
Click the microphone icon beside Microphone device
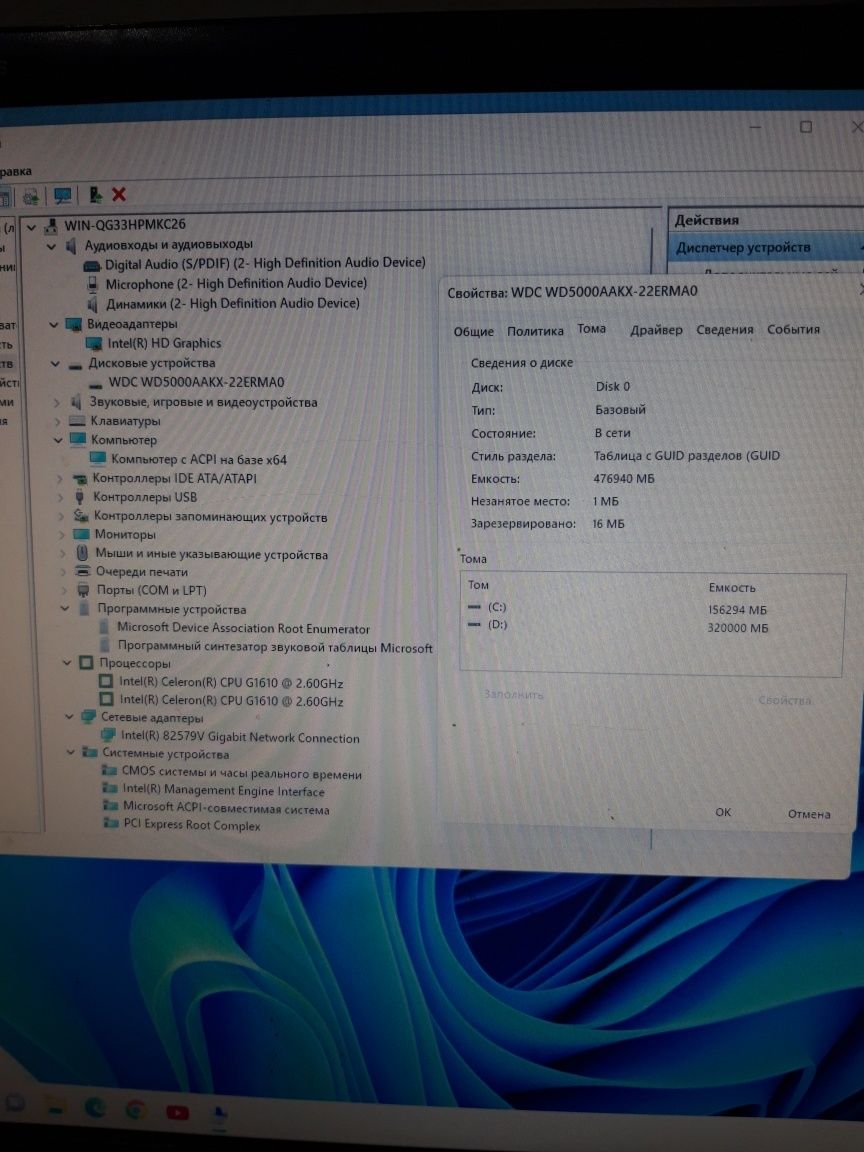point(93,284)
